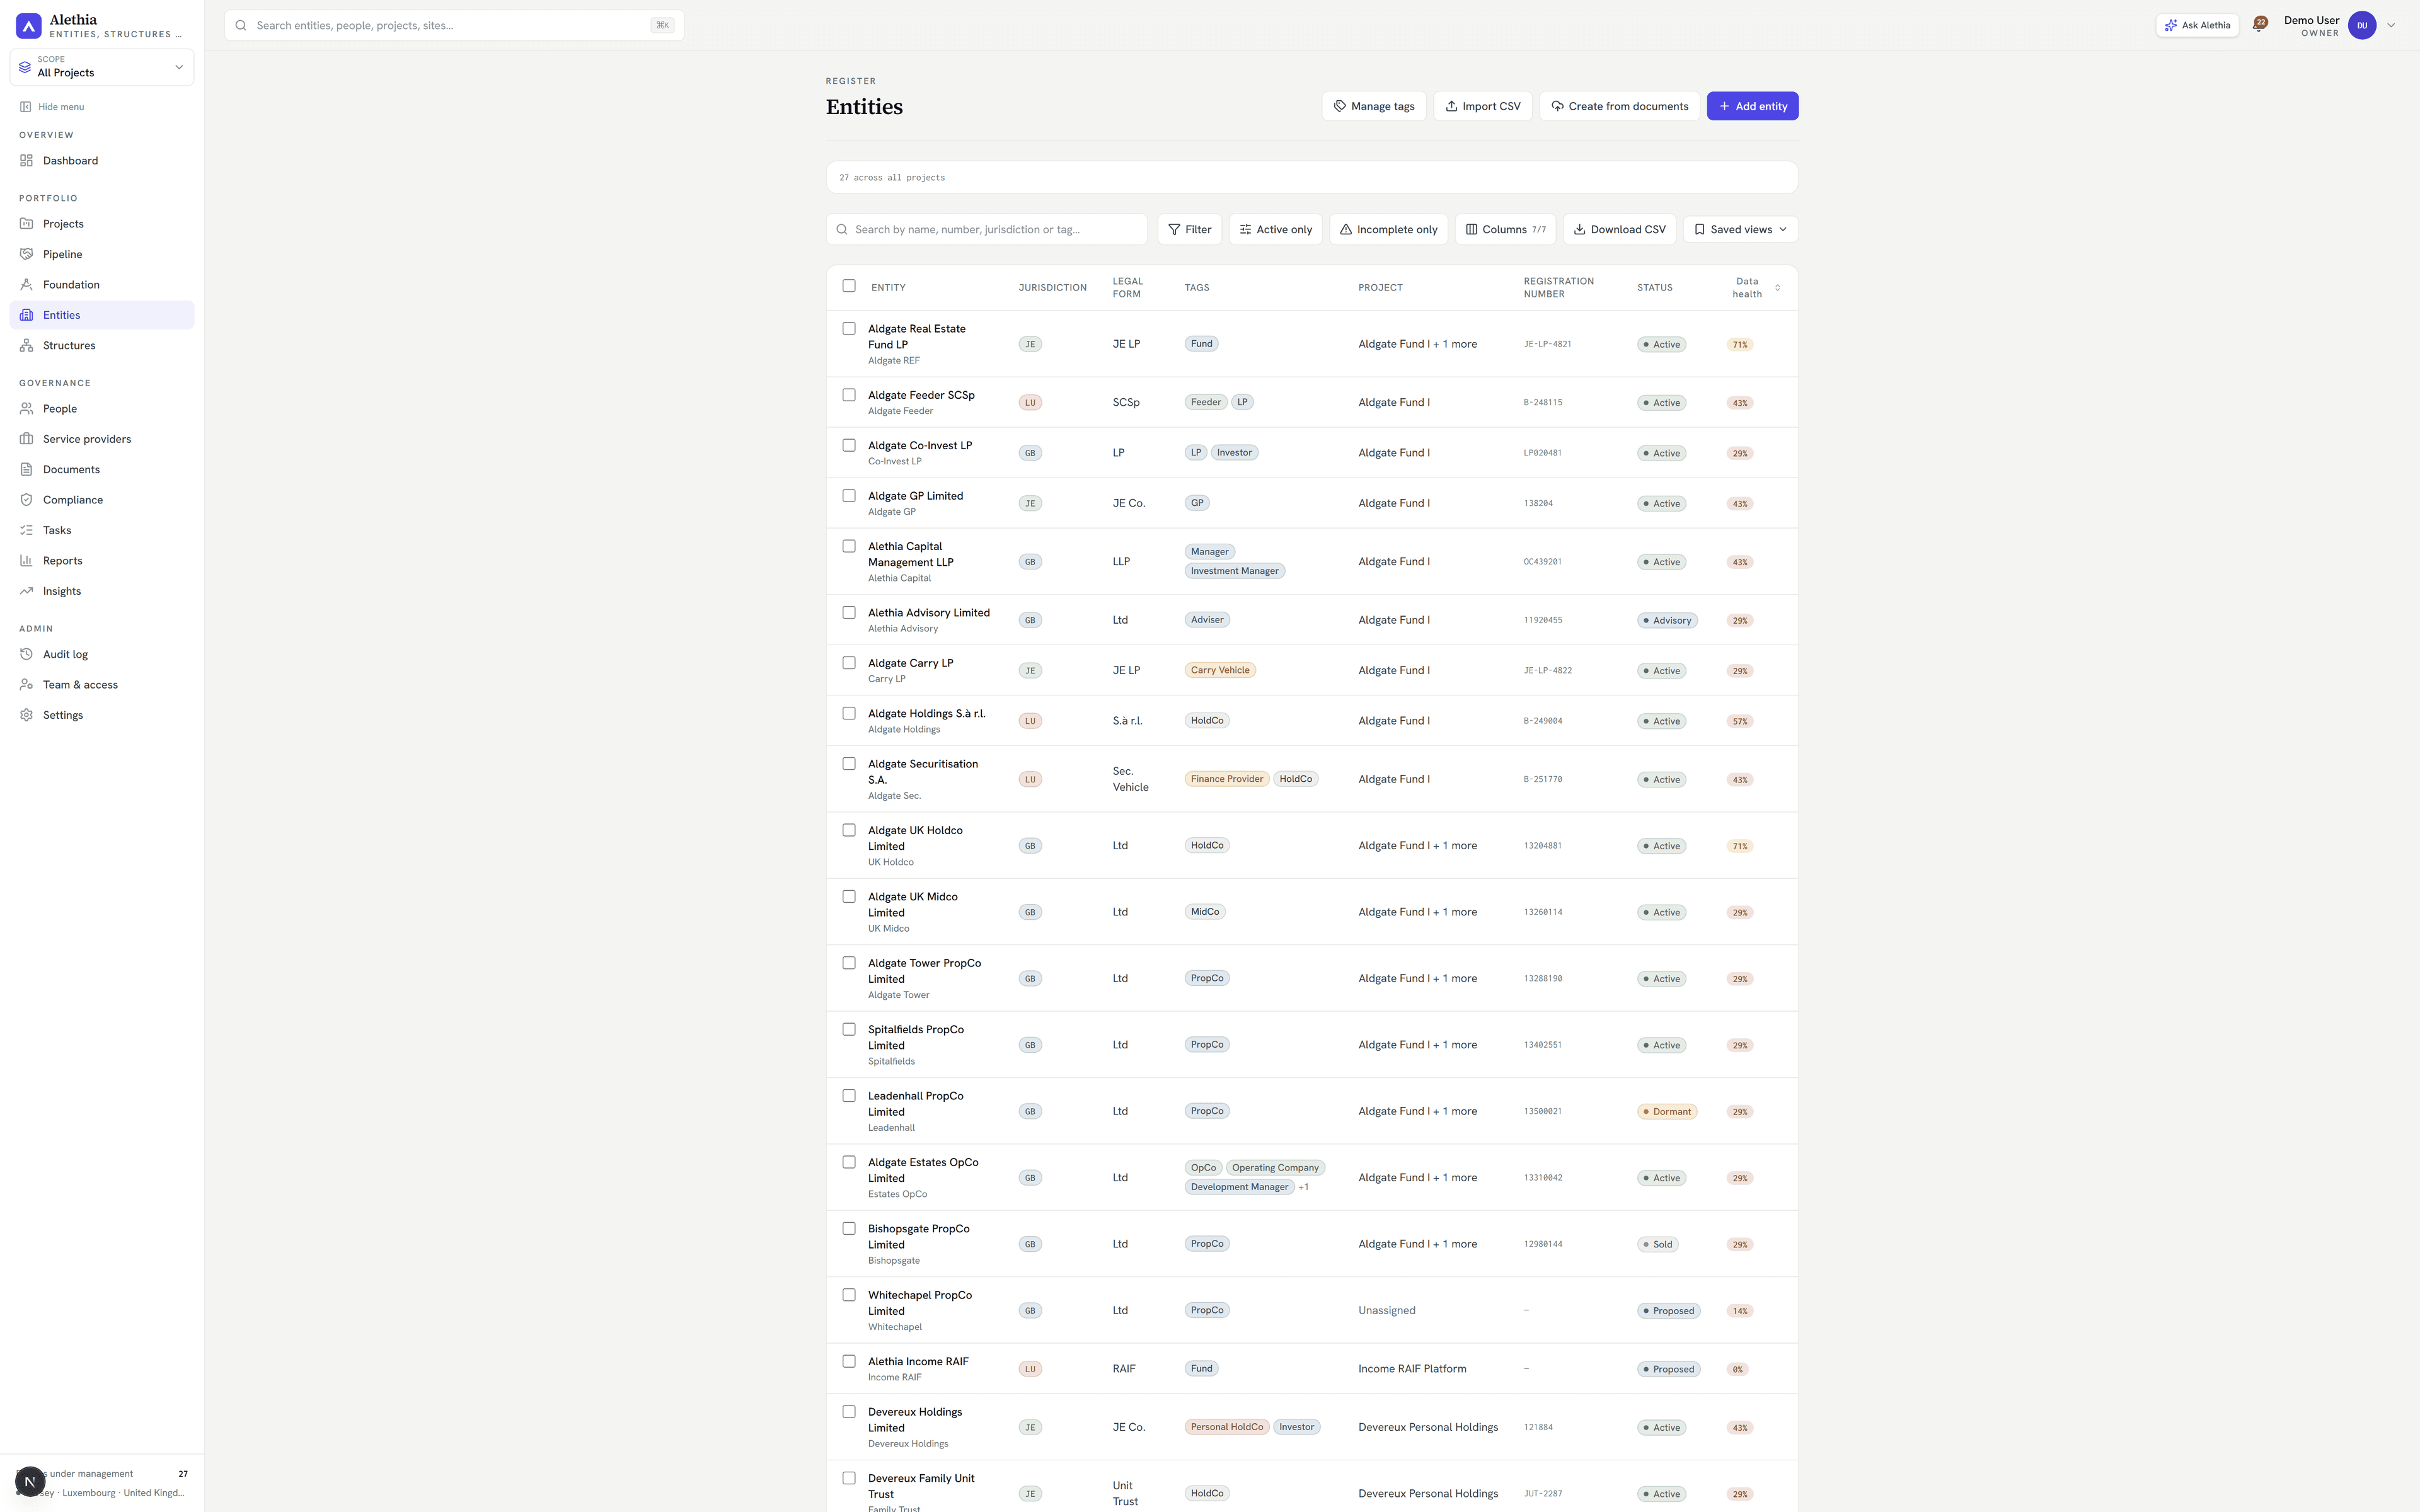The image size is (2420, 1512).
Task: Open the Scope All Projects dropdown
Action: click(102, 67)
